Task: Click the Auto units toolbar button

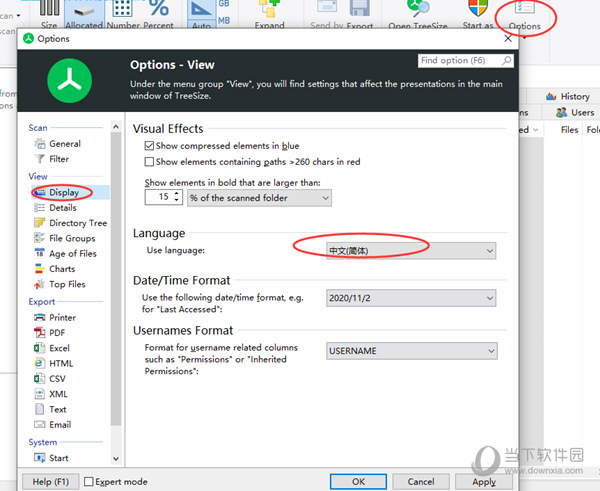Action: click(x=201, y=15)
